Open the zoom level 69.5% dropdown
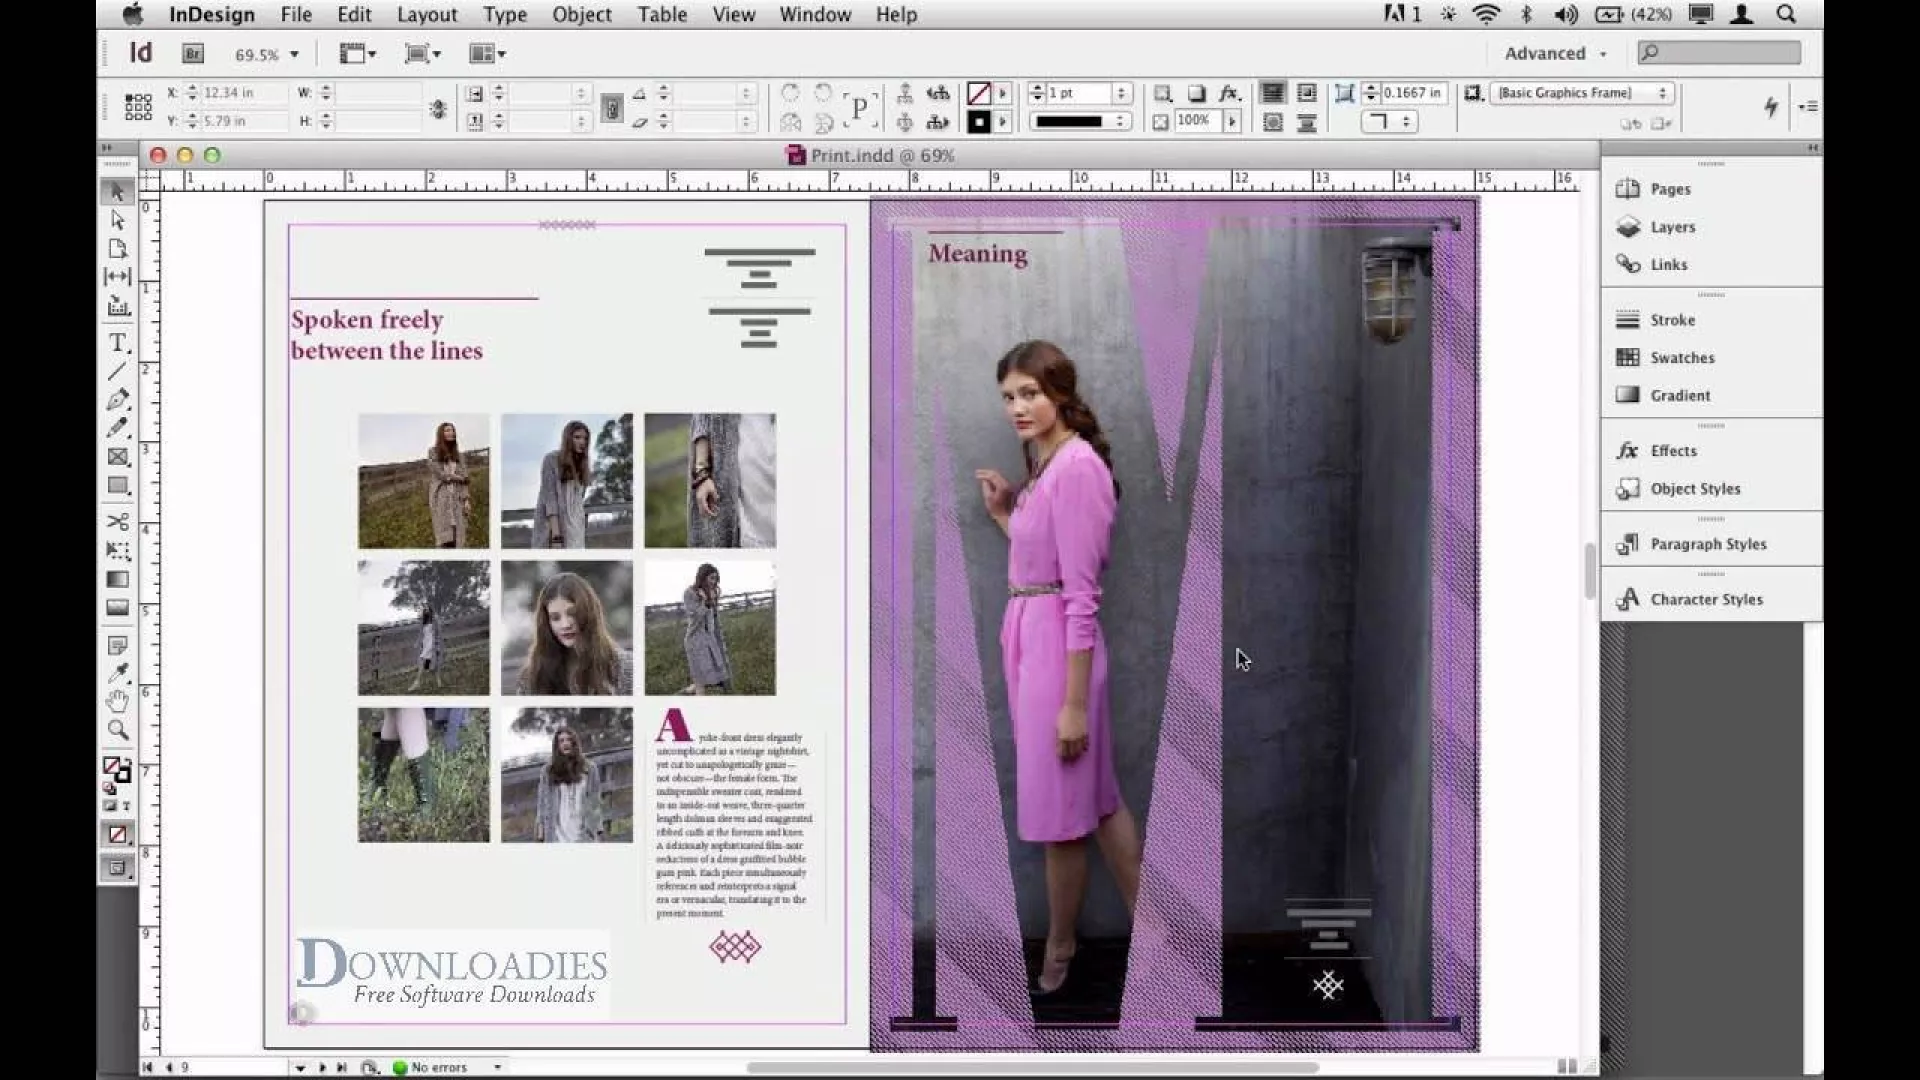The height and width of the screenshot is (1080, 1920). coord(294,55)
